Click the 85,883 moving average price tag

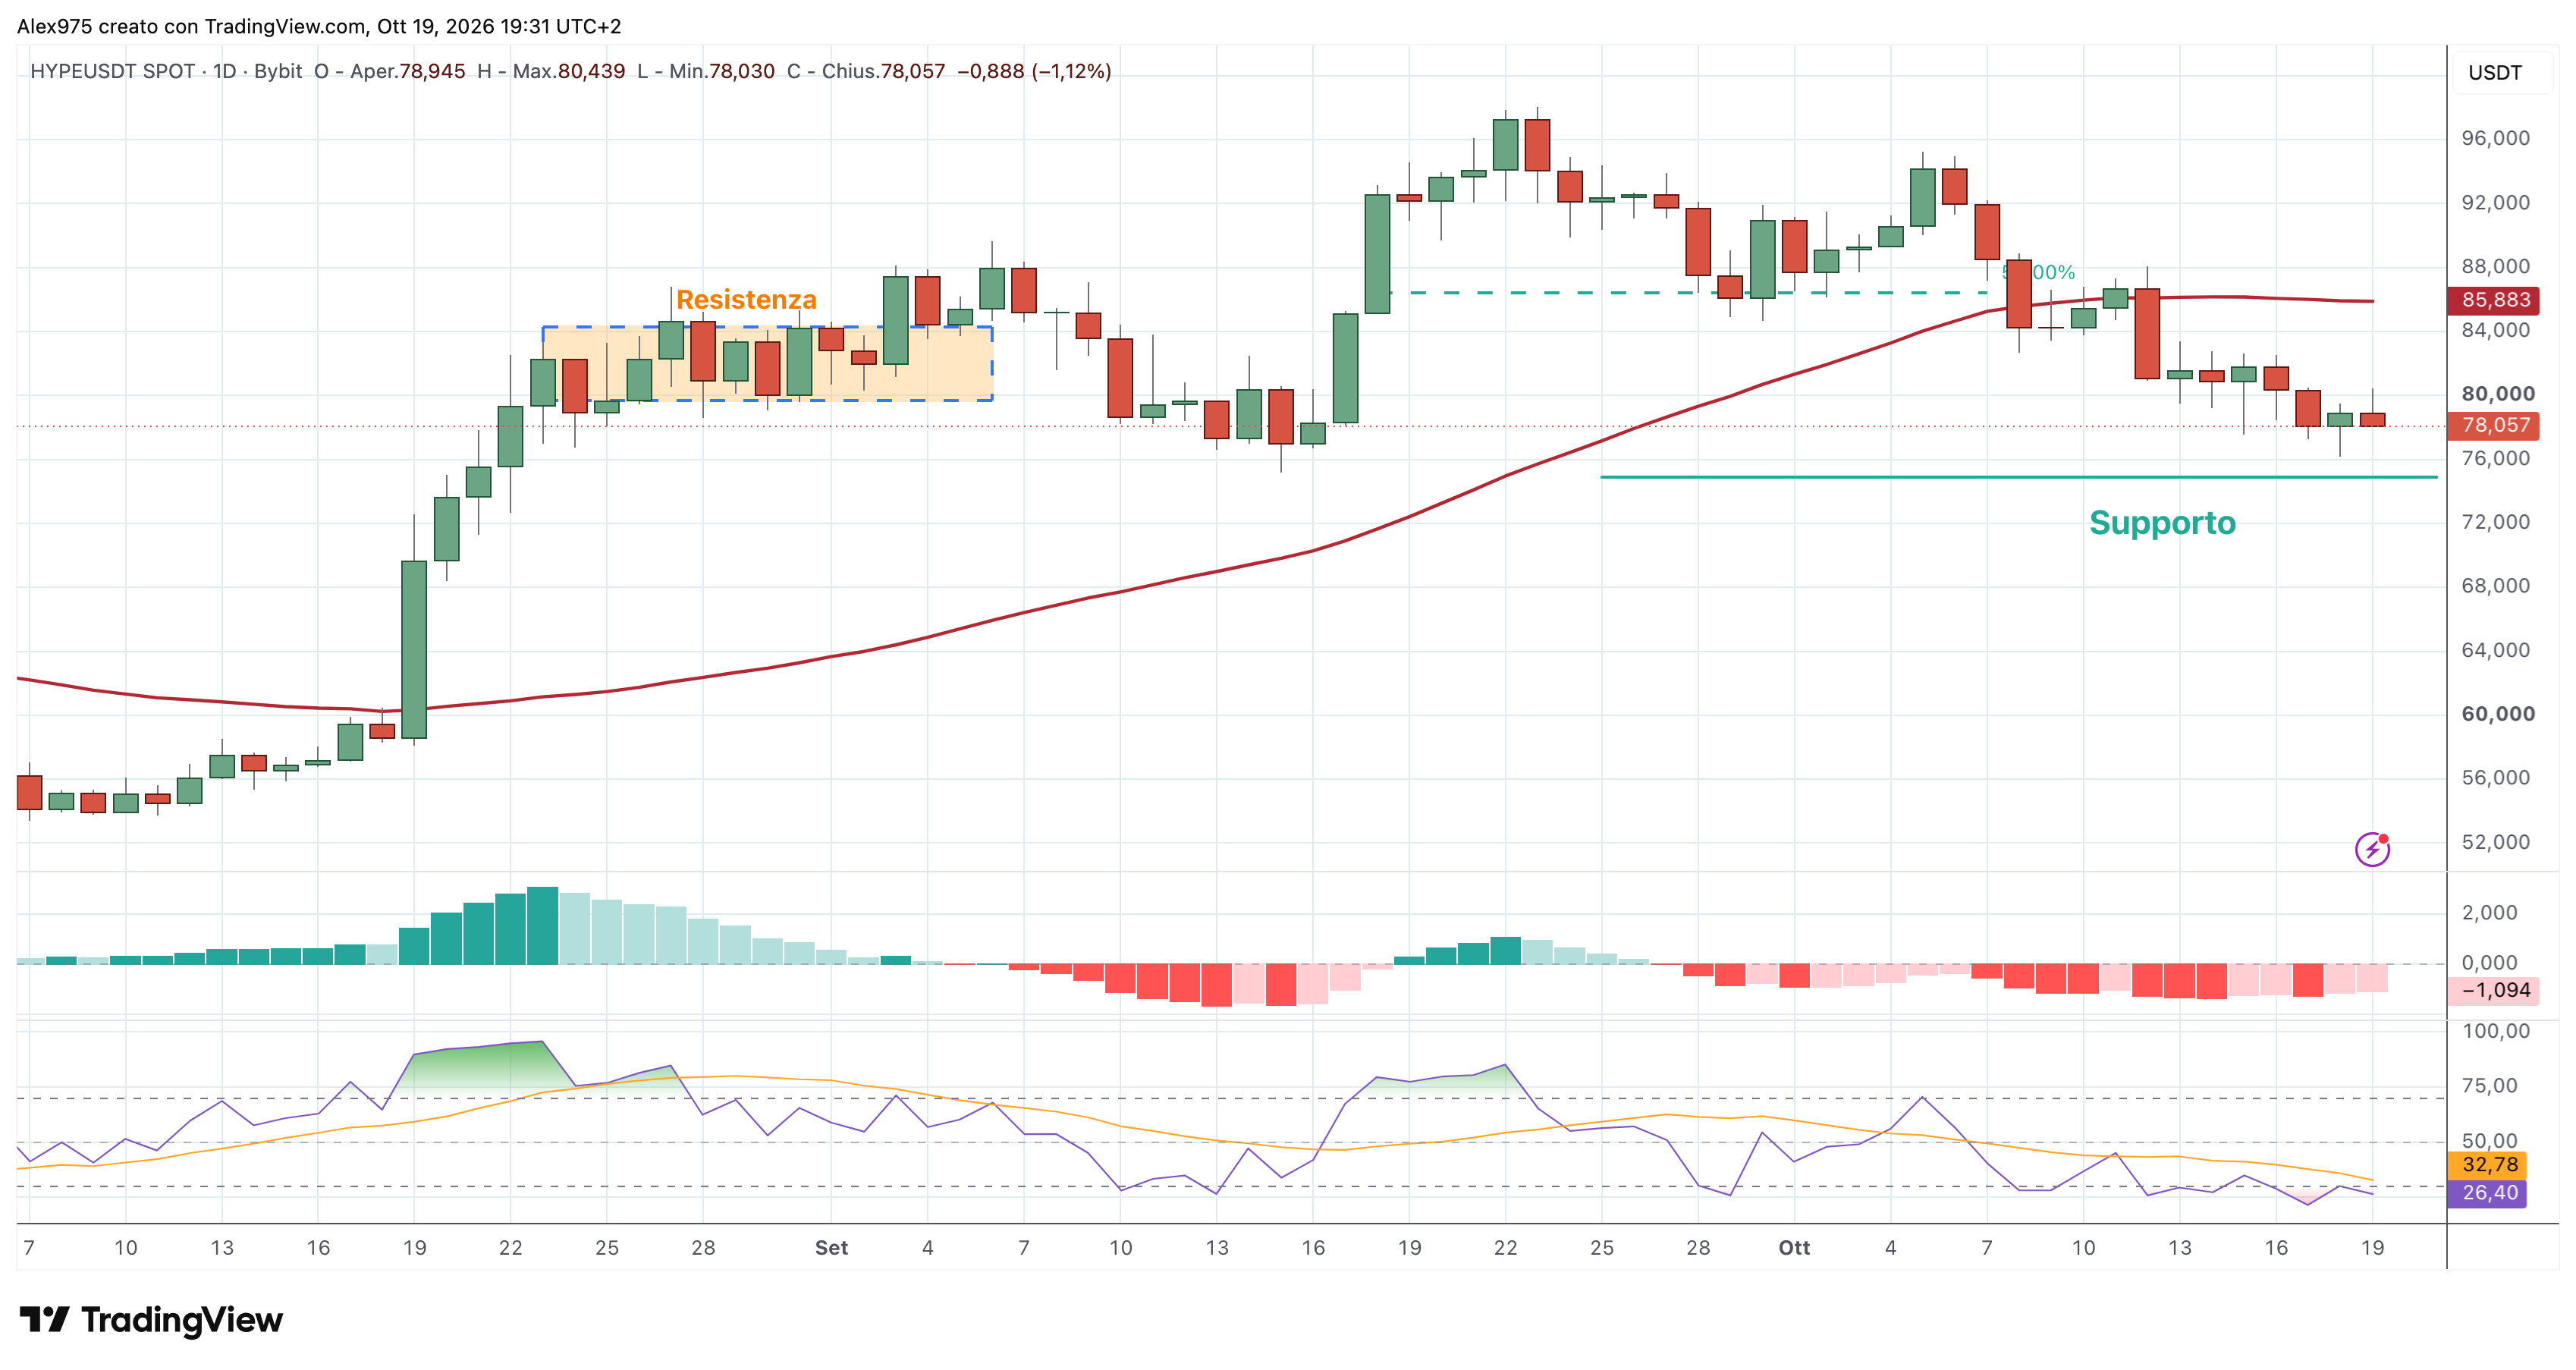[2495, 300]
